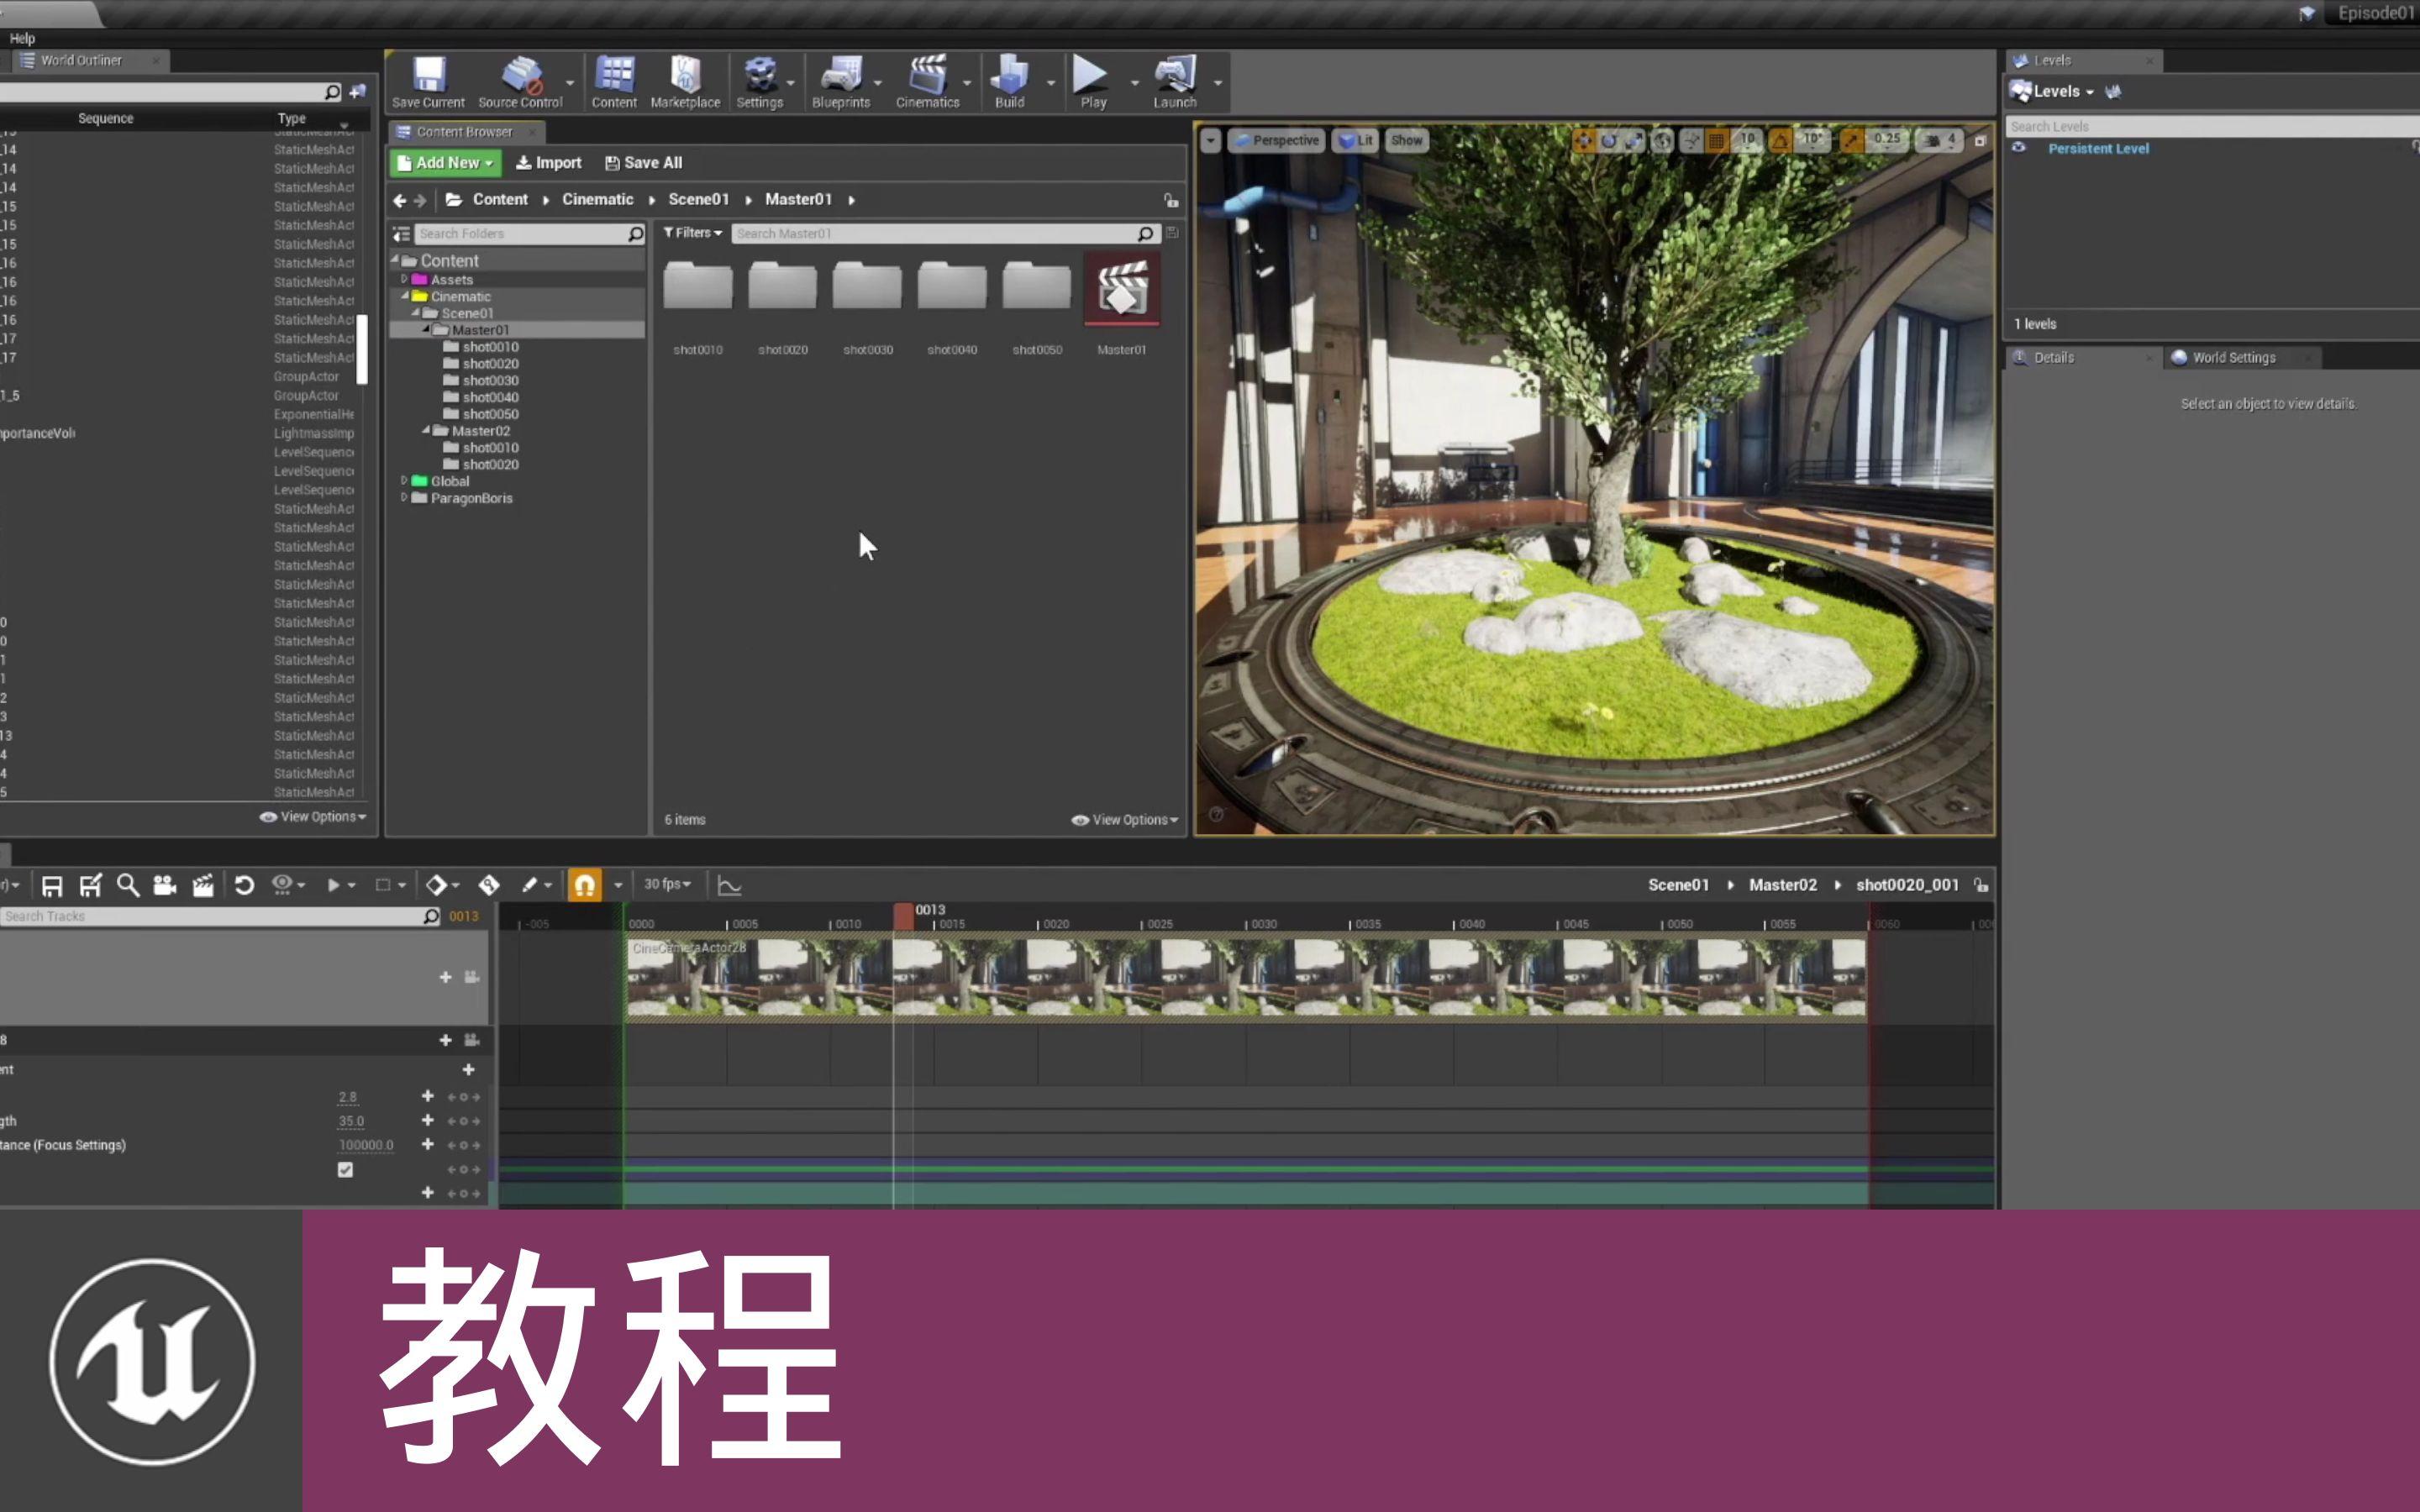Collapse the Master02 folder in the tree

click(427, 431)
